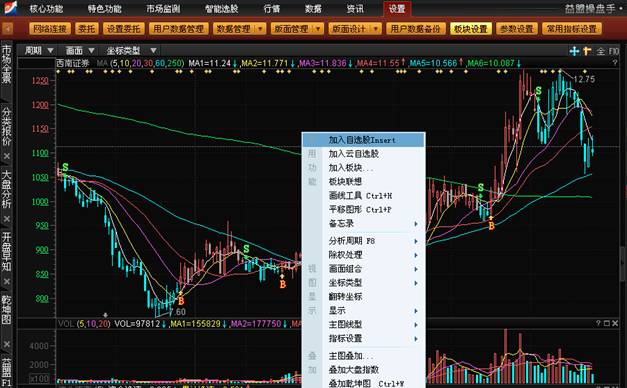Screen dimensions: 627x388
Task: Close the 乾坤图 sidebar tab
Action: pos(7,344)
